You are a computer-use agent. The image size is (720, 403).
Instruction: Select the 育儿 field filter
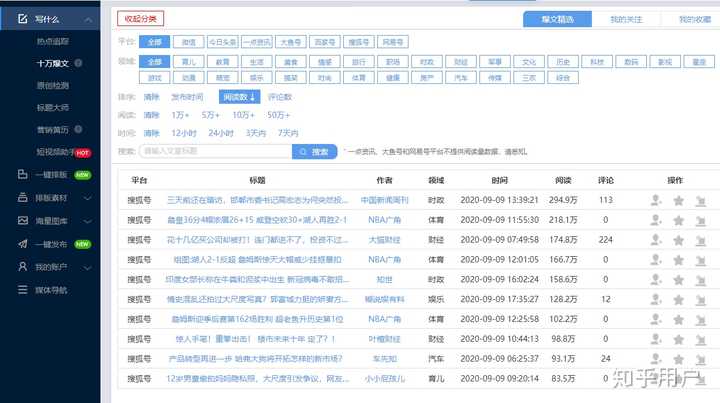point(189,62)
